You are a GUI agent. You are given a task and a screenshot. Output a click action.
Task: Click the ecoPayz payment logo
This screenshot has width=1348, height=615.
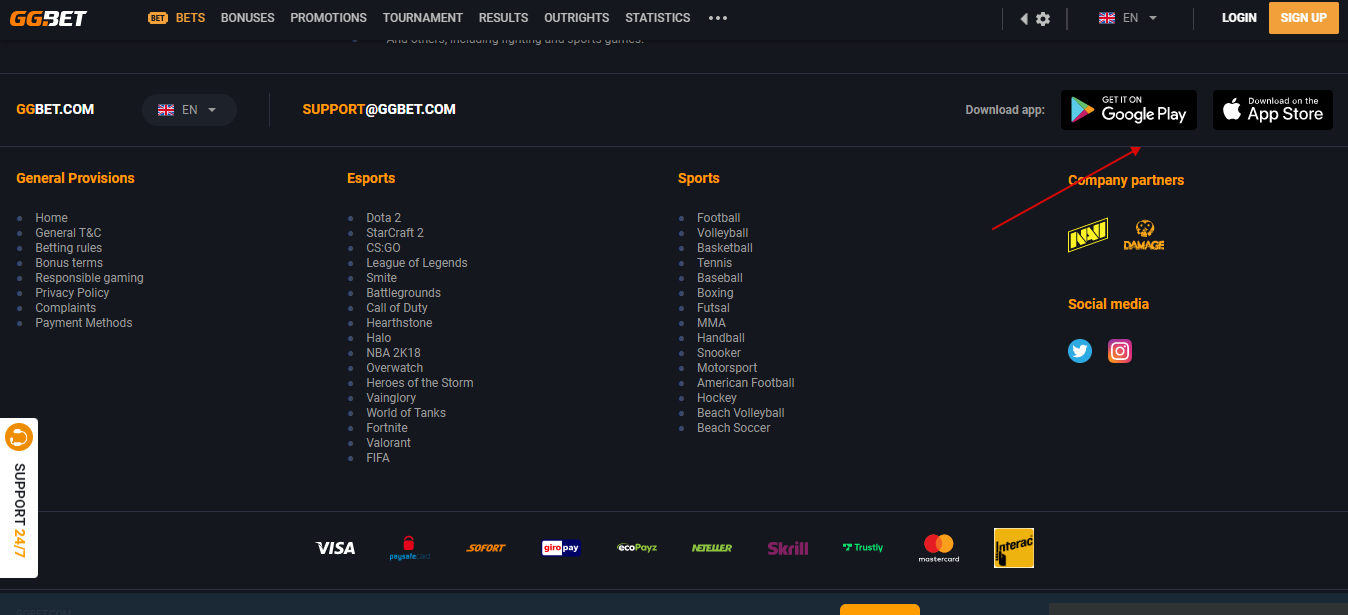coord(637,548)
